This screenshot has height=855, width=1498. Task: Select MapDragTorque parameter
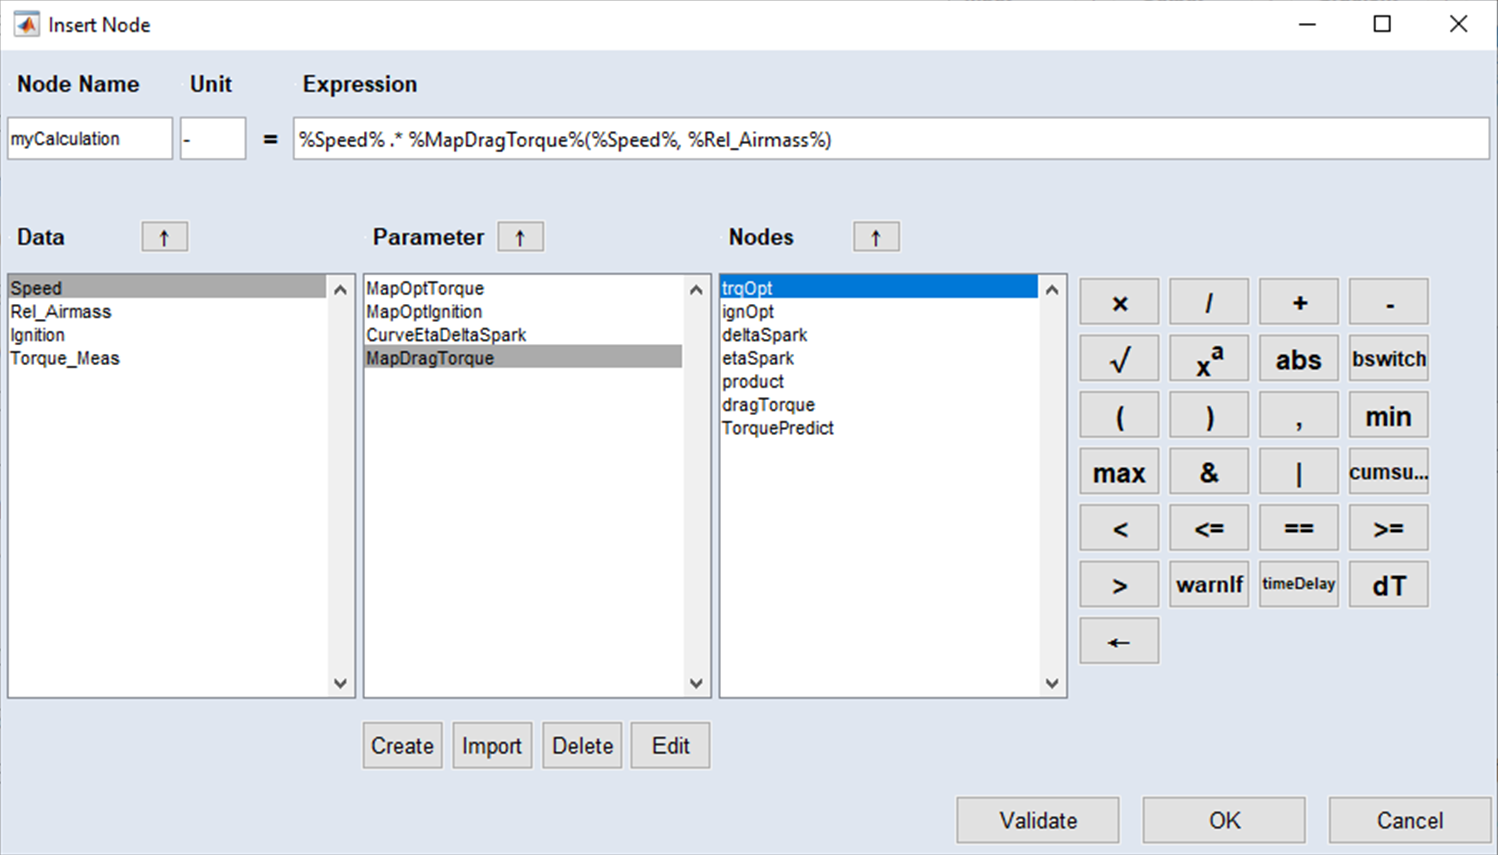[x=523, y=358]
